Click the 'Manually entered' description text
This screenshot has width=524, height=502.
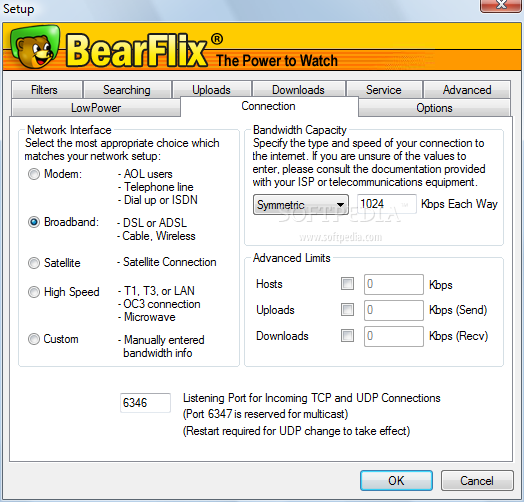164,340
